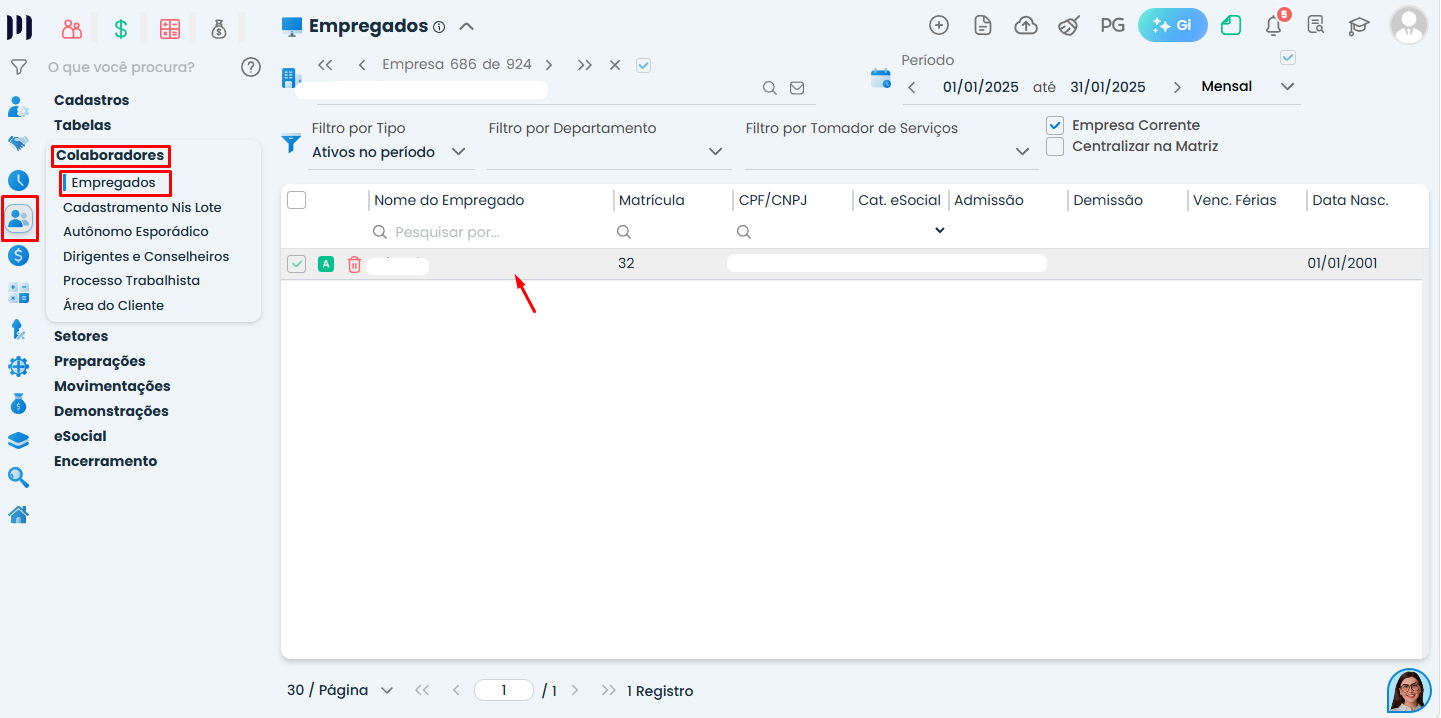Open the people module icon in top bar
This screenshot has height=718, width=1441.
[71, 29]
